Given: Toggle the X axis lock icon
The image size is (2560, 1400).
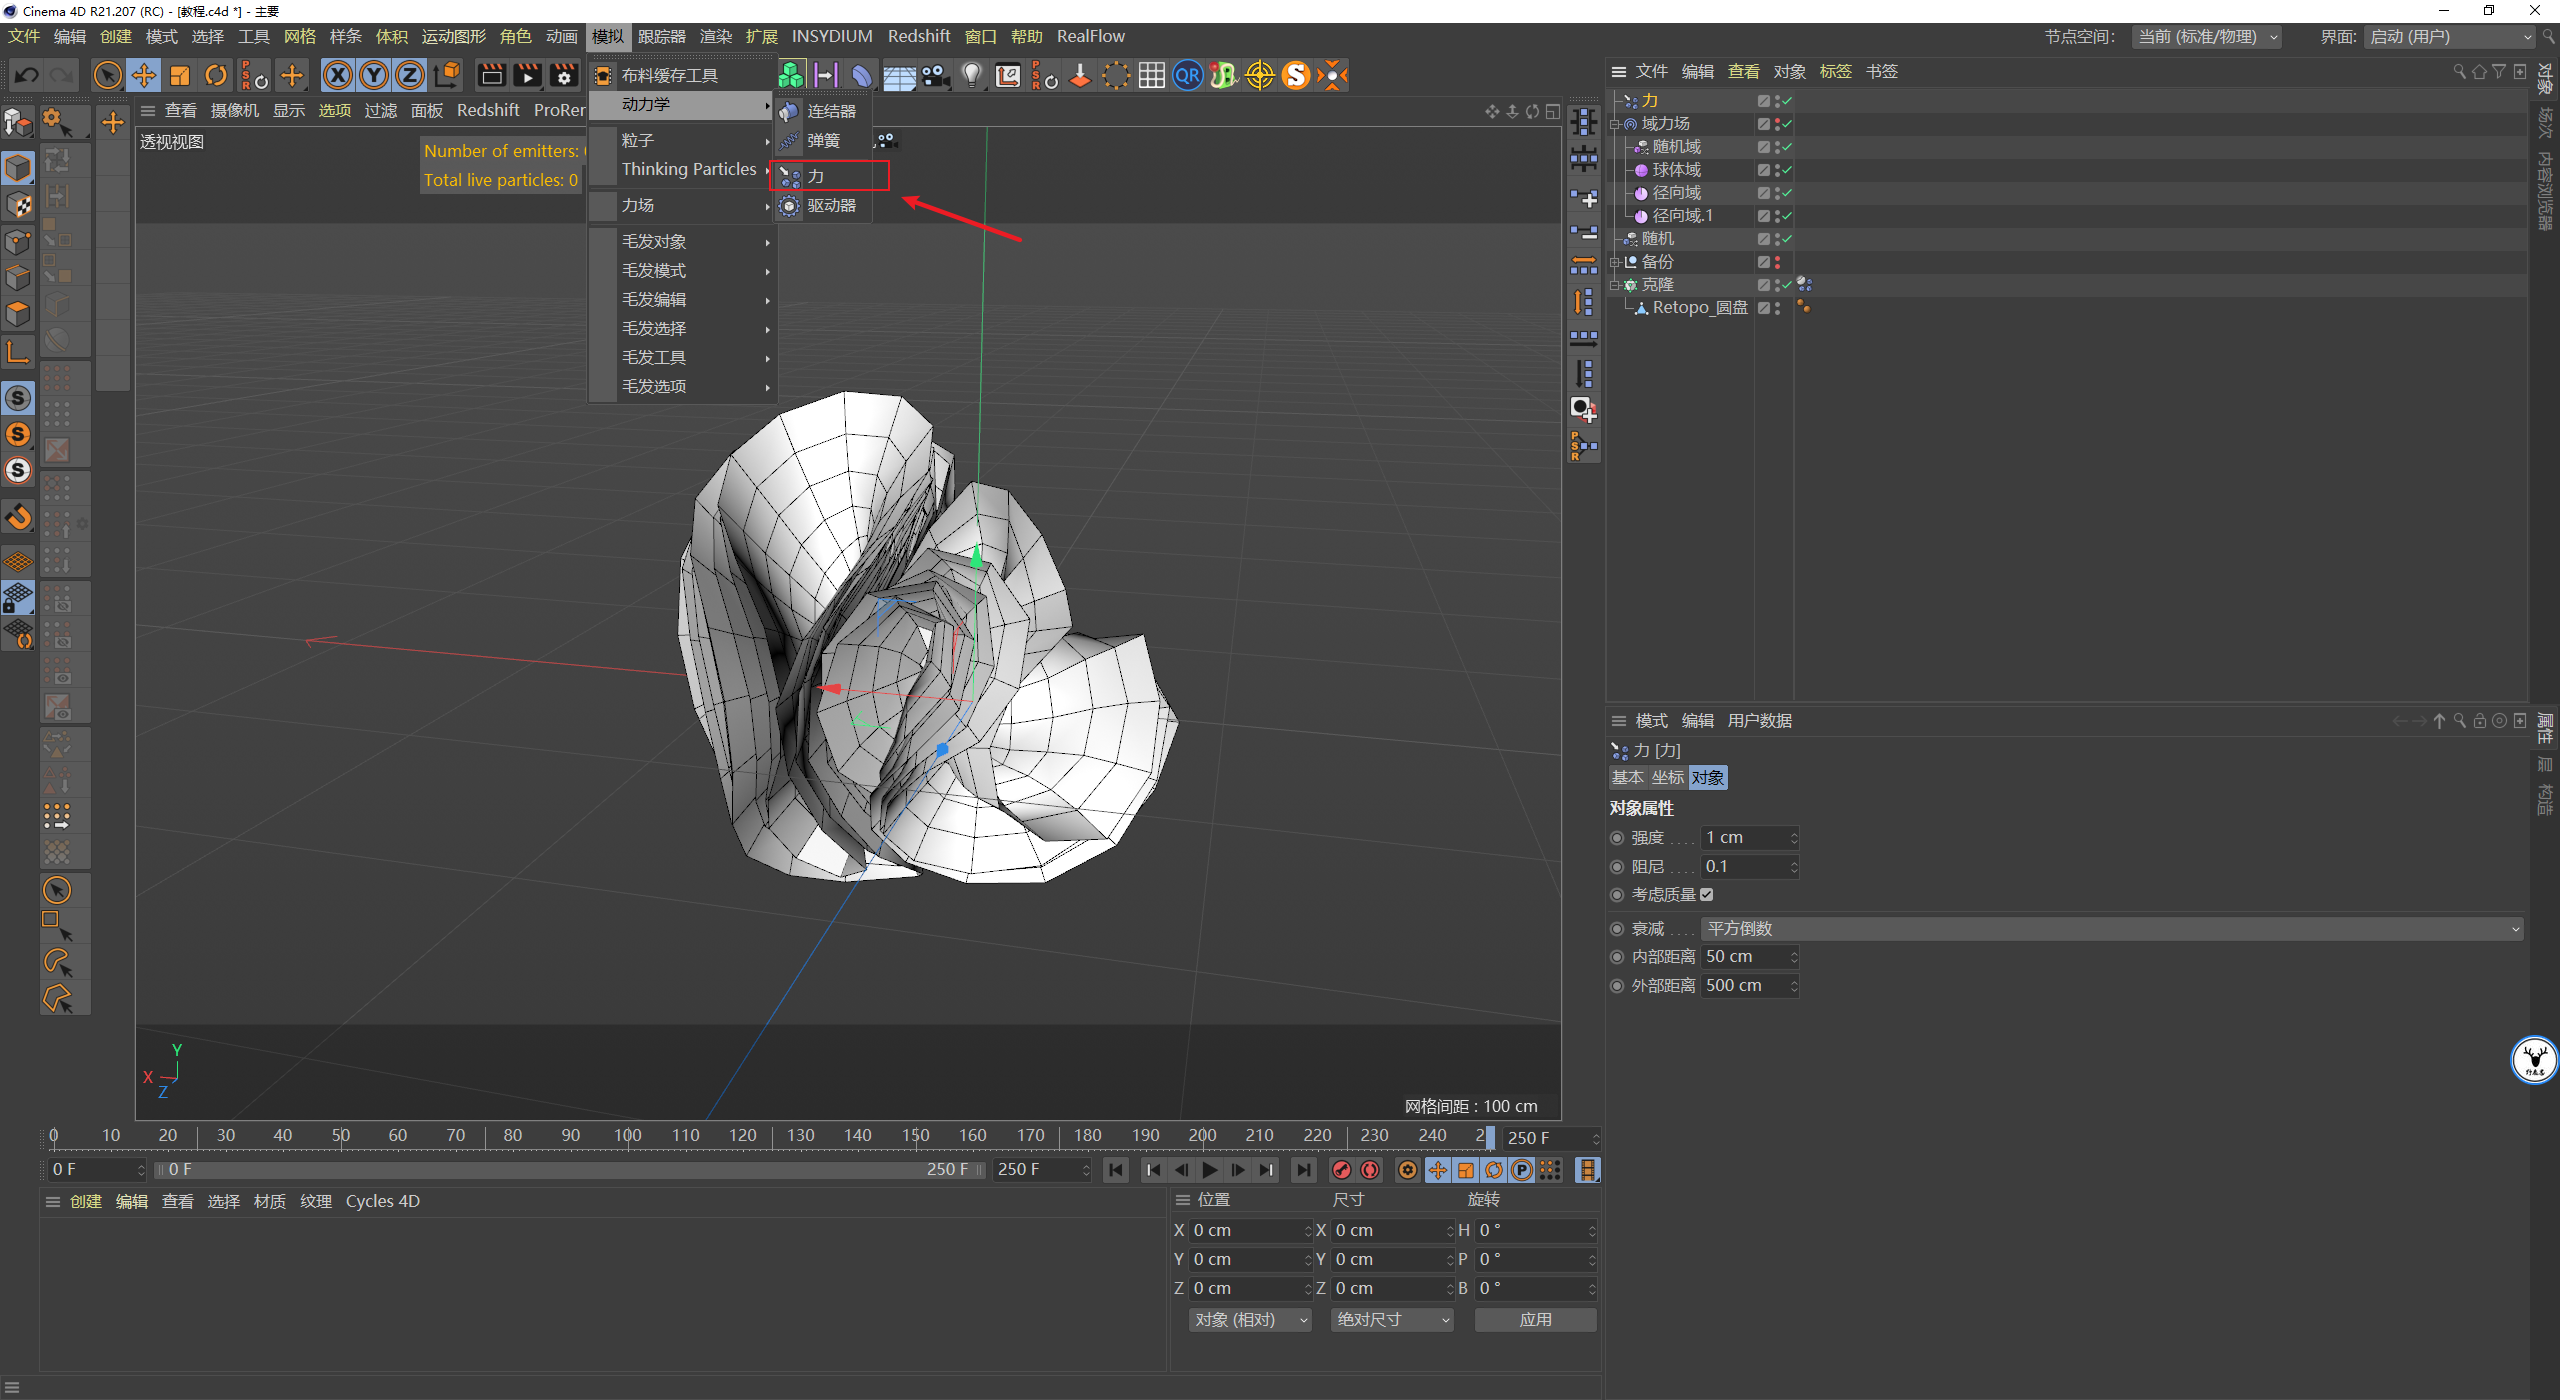Looking at the screenshot, I should point(338,75).
